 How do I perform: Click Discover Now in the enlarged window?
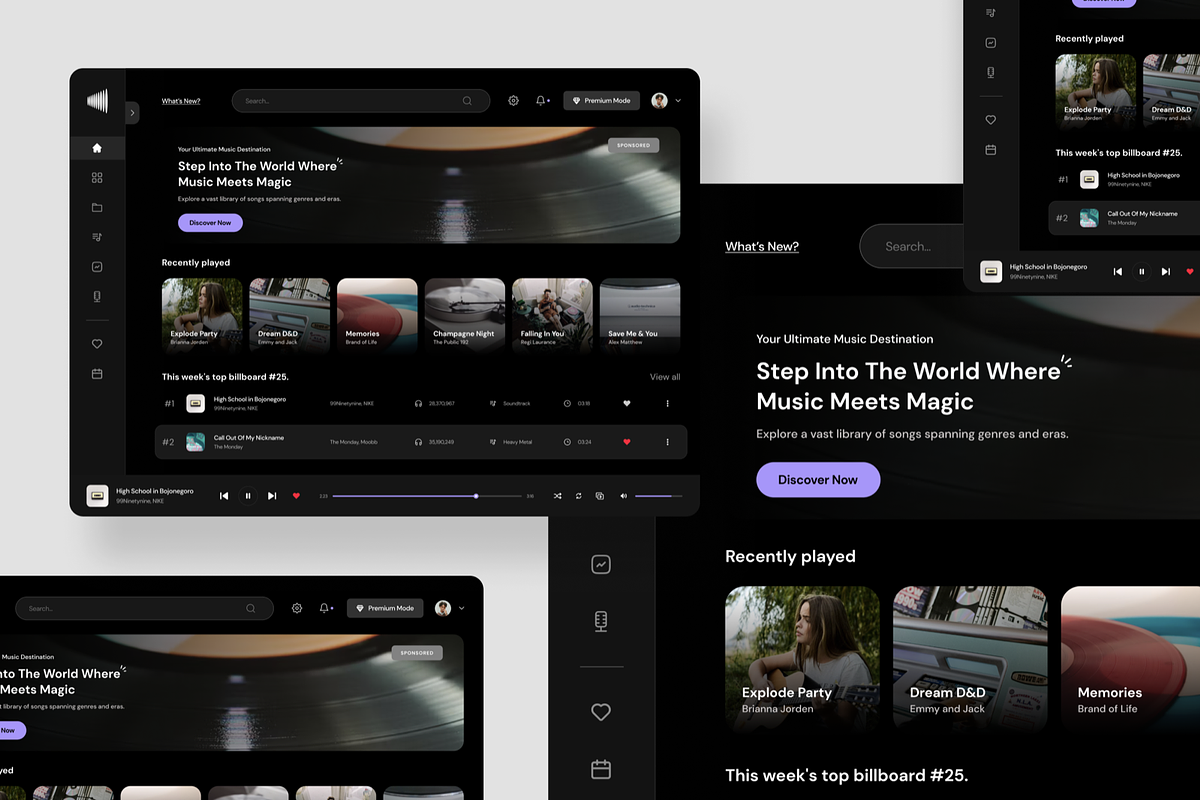coord(818,480)
